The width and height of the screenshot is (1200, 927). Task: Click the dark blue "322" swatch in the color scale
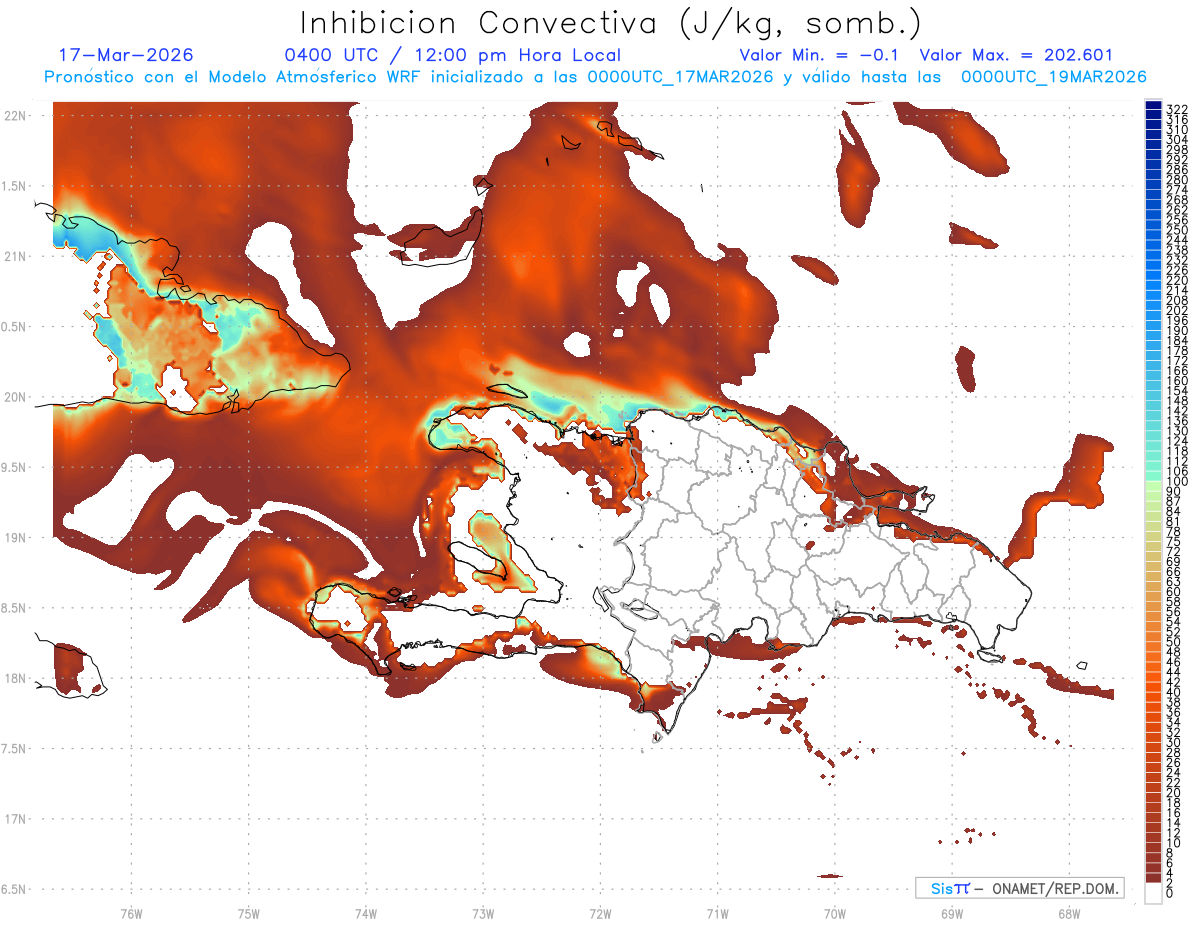click(1153, 106)
